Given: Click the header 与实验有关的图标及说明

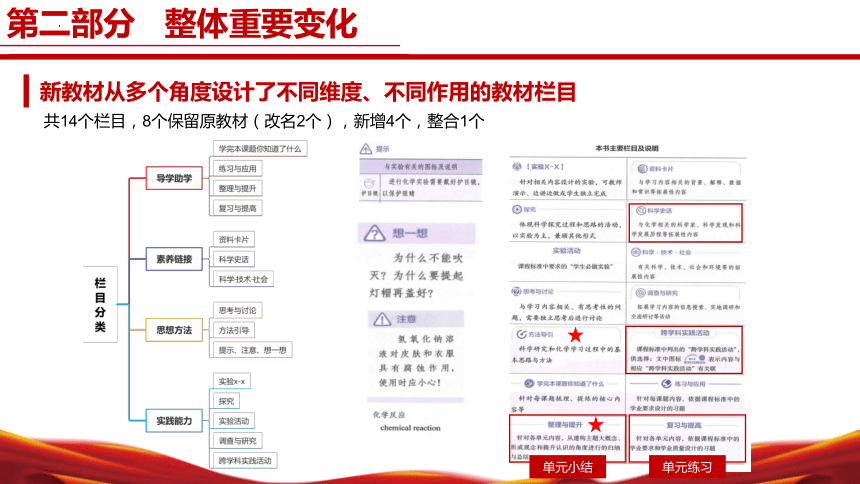Looking at the screenshot, I should (420, 166).
